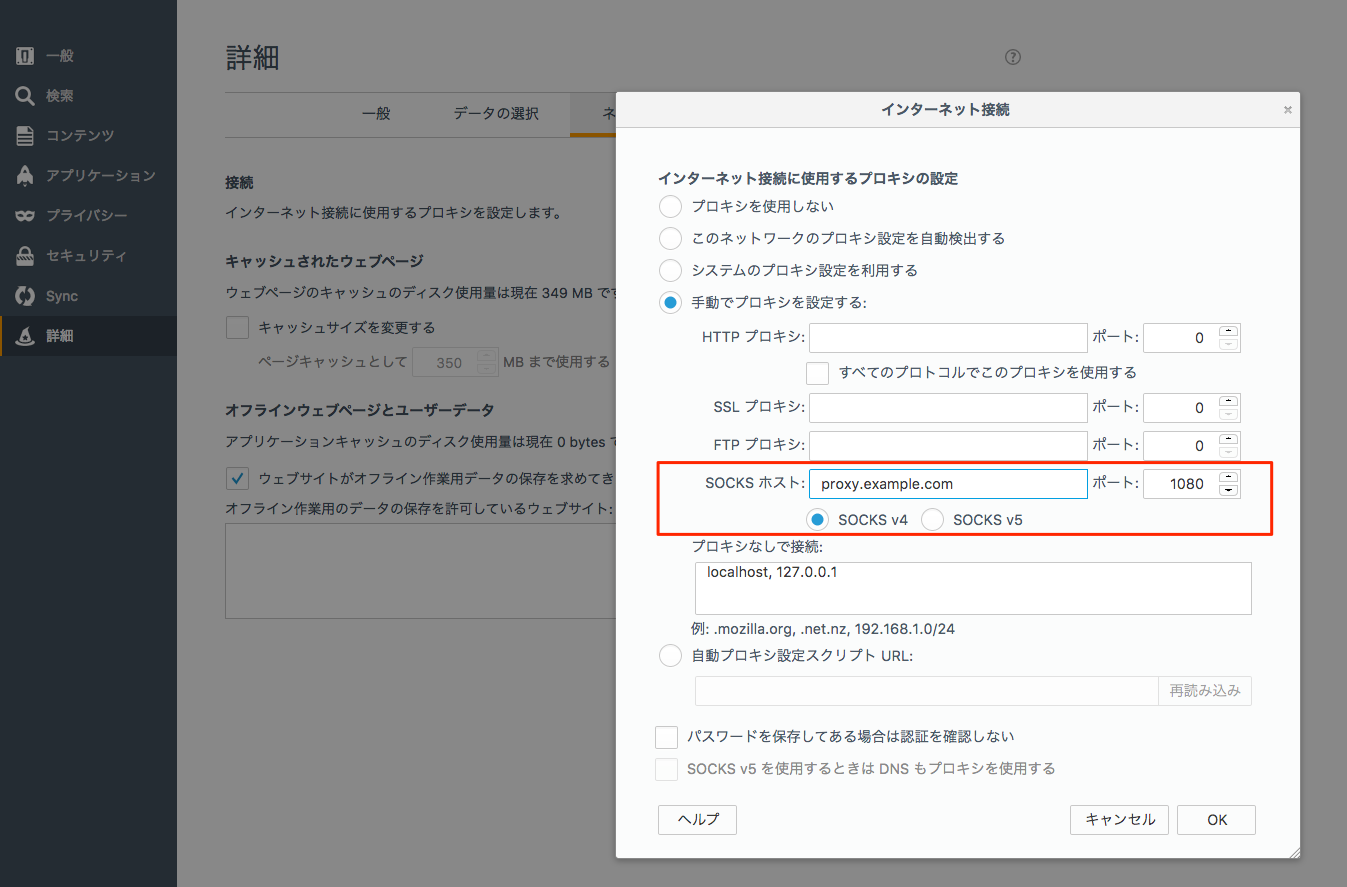
Task: Choose SOCKS v5 radio button
Action: (933, 520)
